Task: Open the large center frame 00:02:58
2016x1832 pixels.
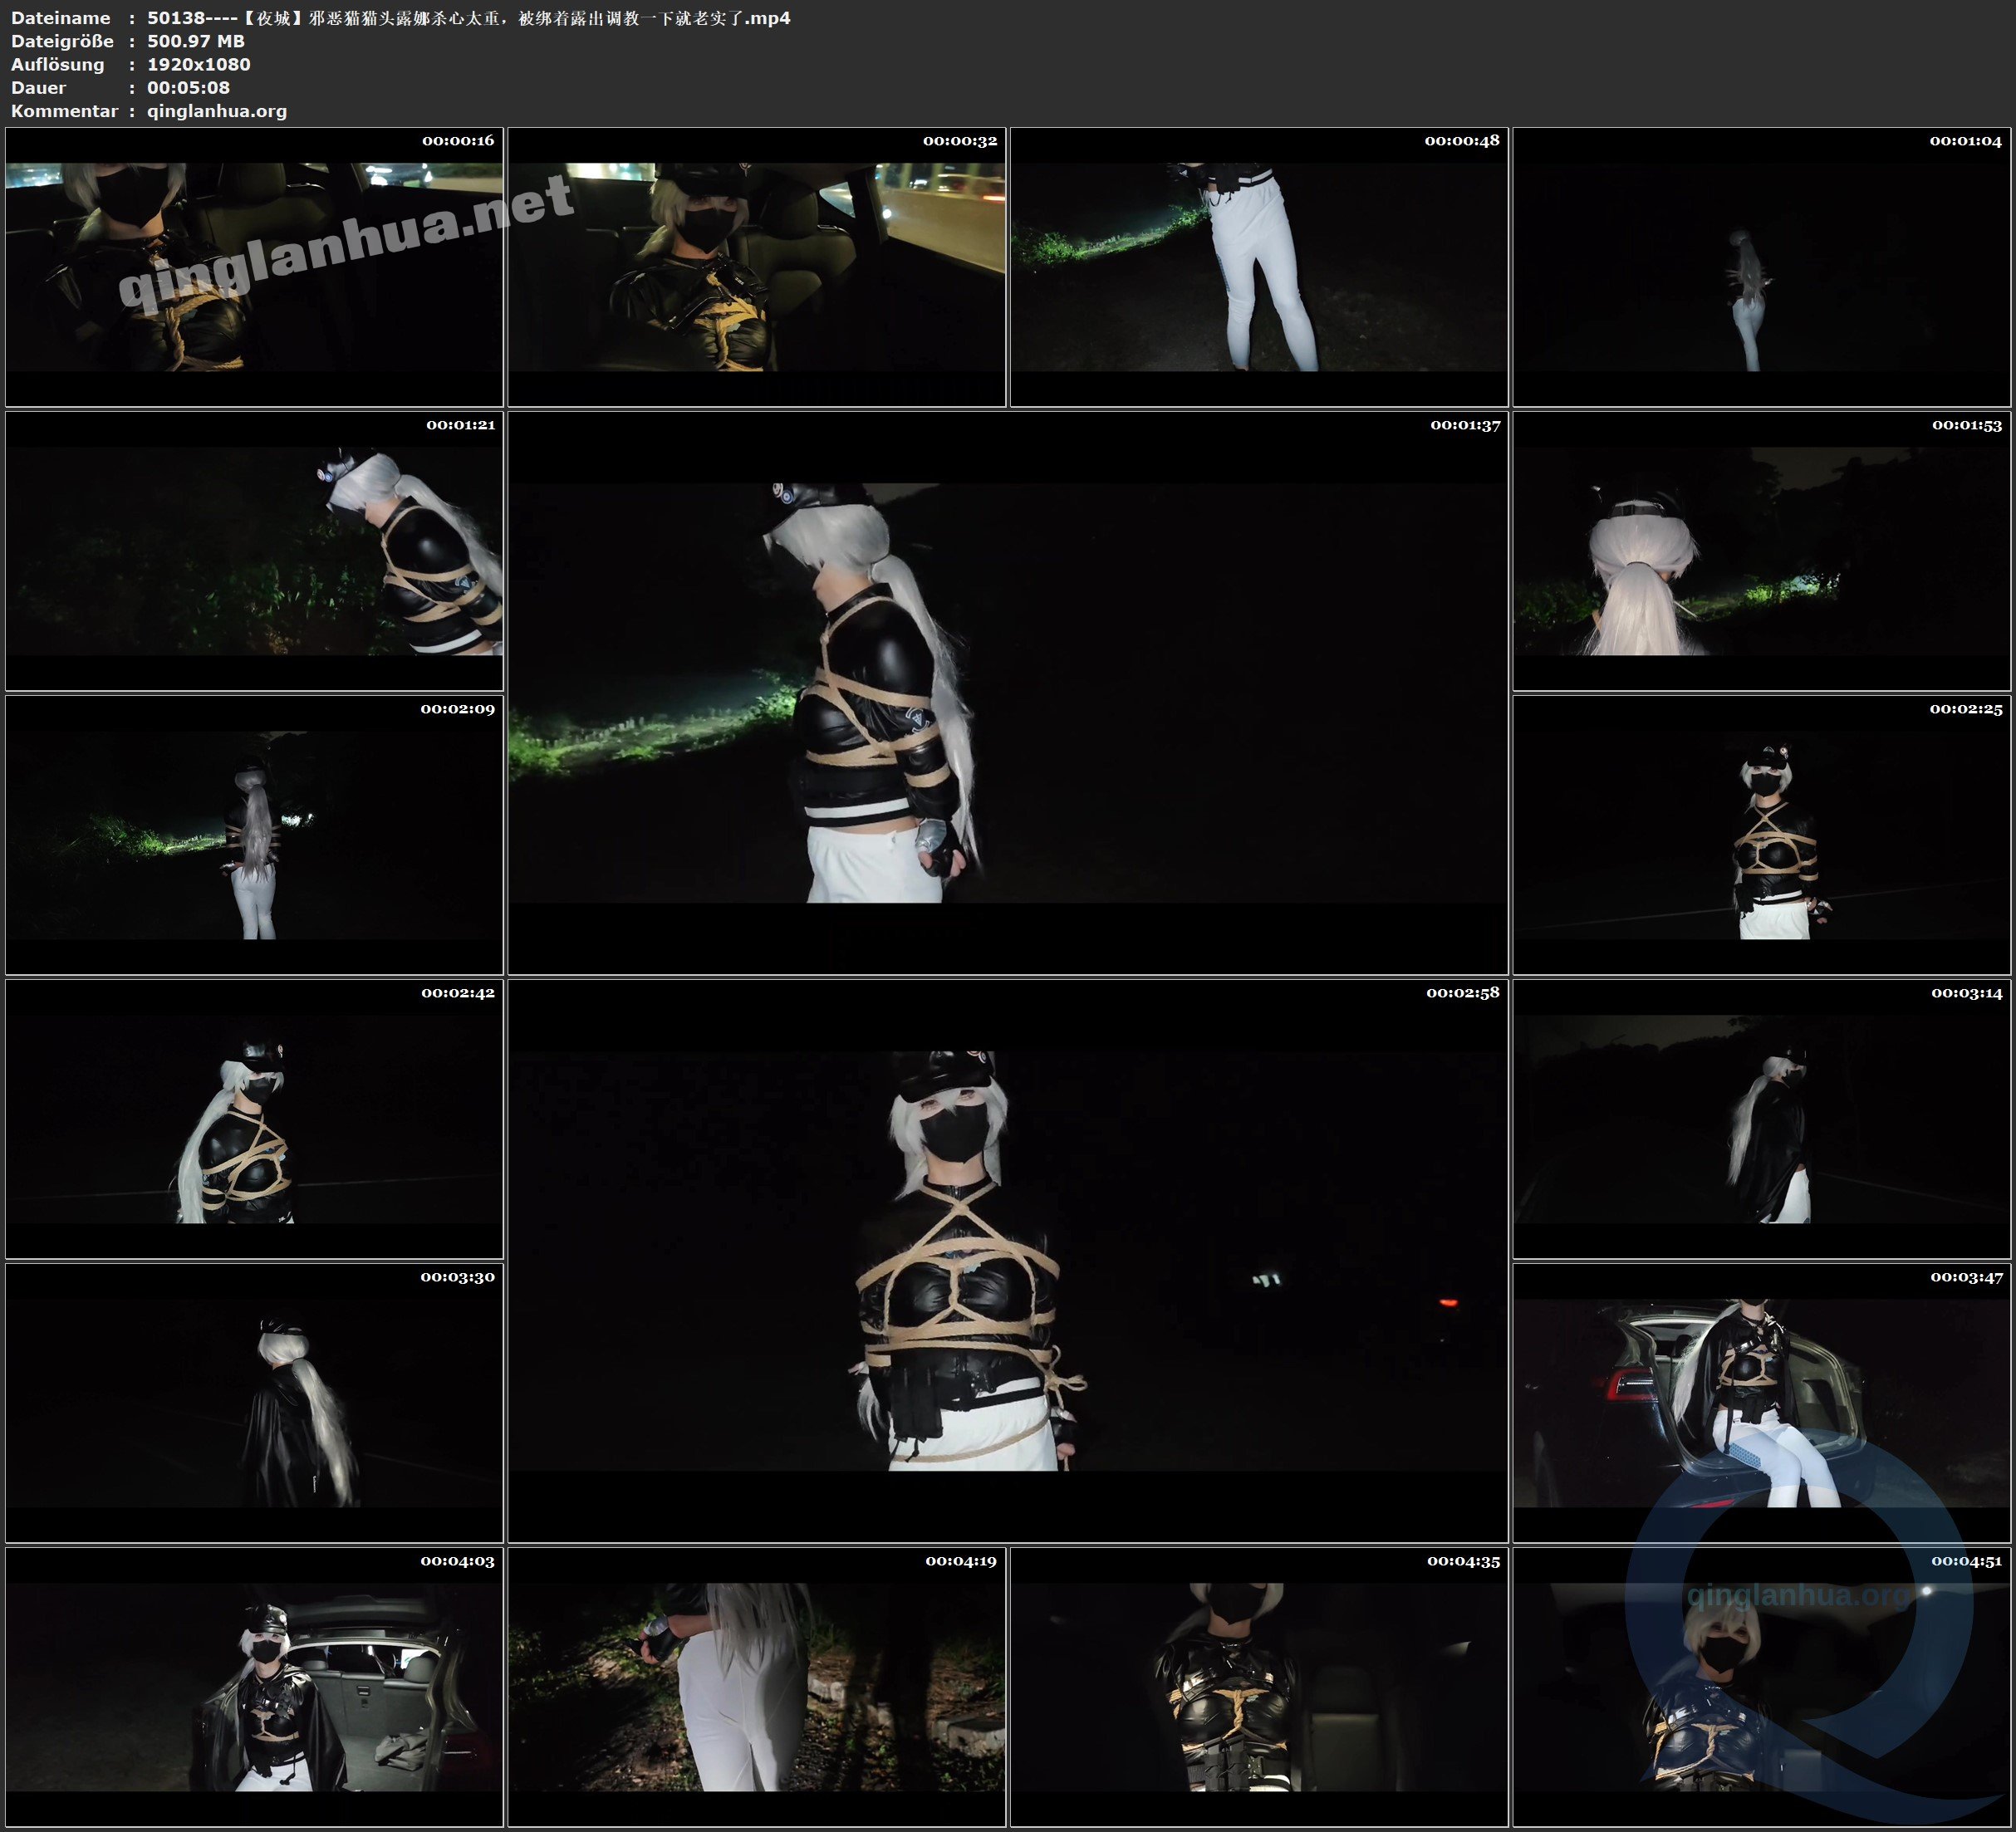Action: 1007,1260
